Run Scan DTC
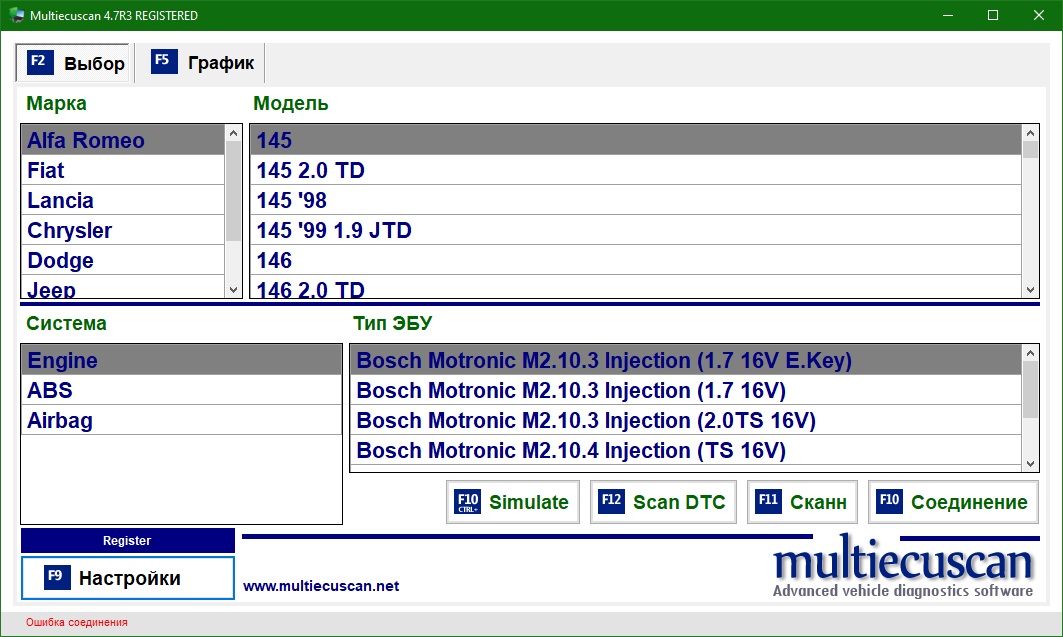1063x637 pixels. click(663, 502)
